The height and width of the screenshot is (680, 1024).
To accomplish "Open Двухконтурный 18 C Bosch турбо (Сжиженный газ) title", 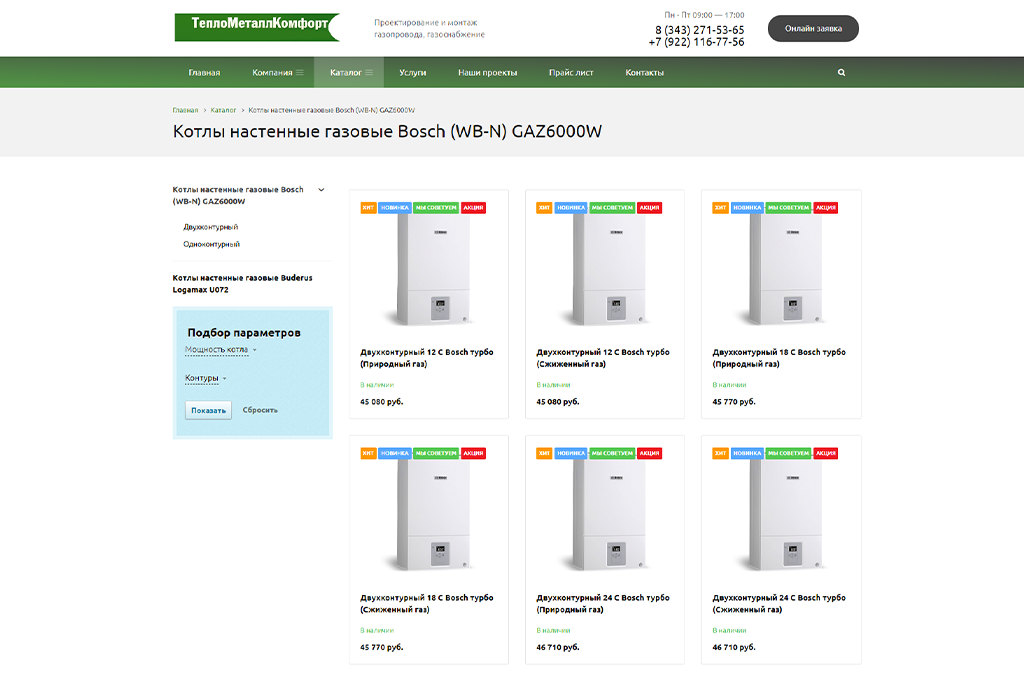I will (426, 604).
